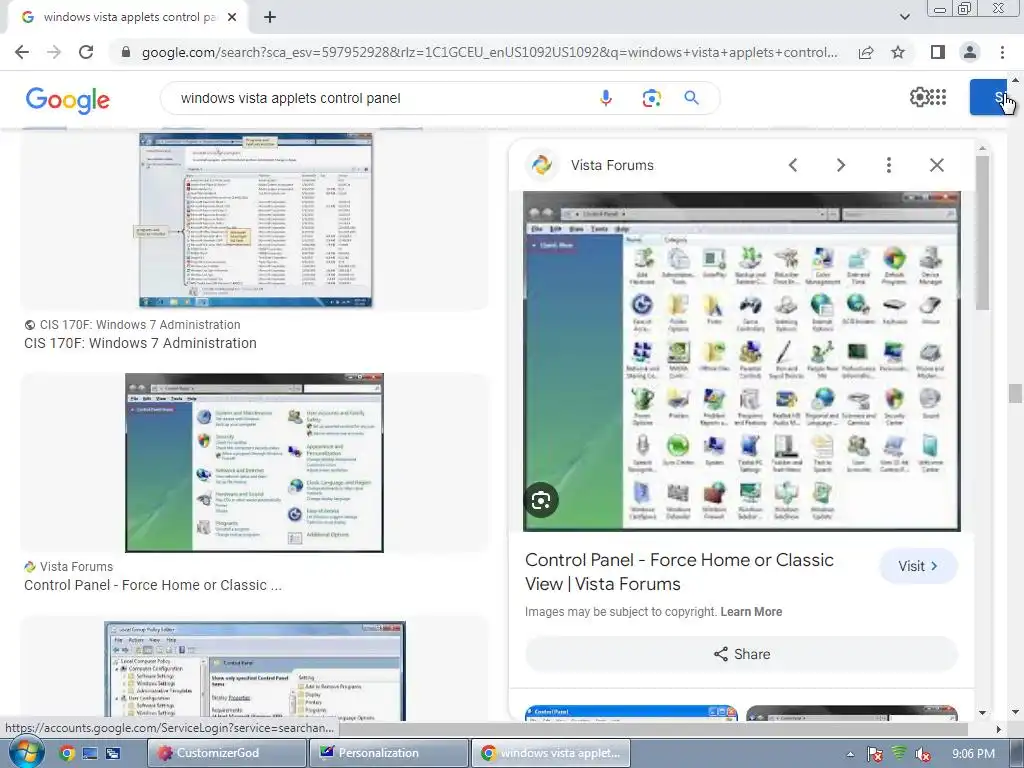Reload the current page
The width and height of the screenshot is (1024, 768).
86,52
